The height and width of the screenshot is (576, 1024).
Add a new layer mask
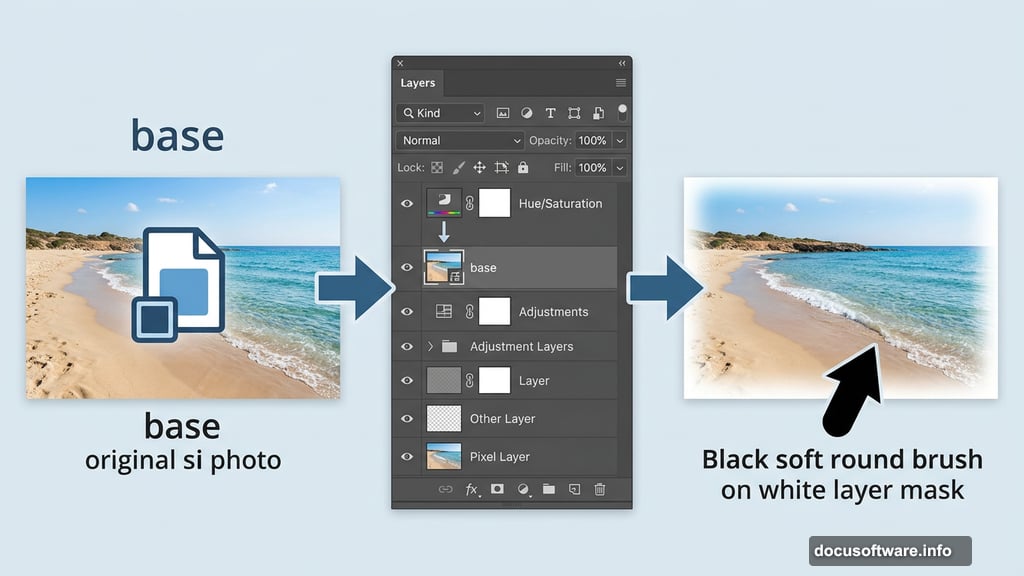coord(497,490)
